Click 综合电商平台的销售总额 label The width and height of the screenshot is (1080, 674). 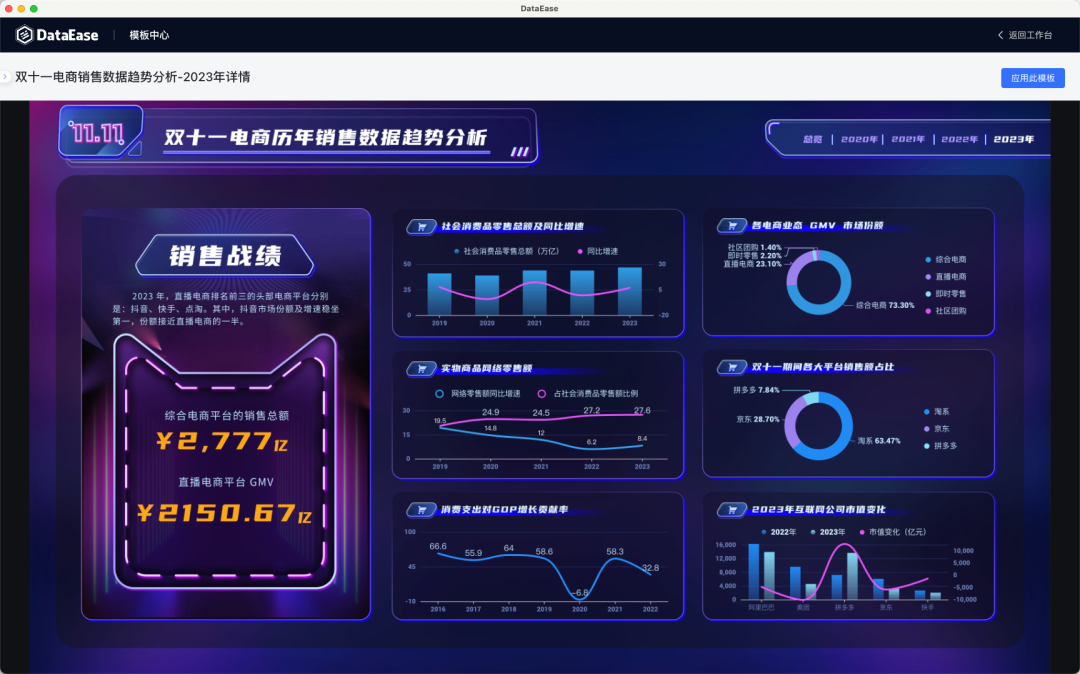pos(227,416)
